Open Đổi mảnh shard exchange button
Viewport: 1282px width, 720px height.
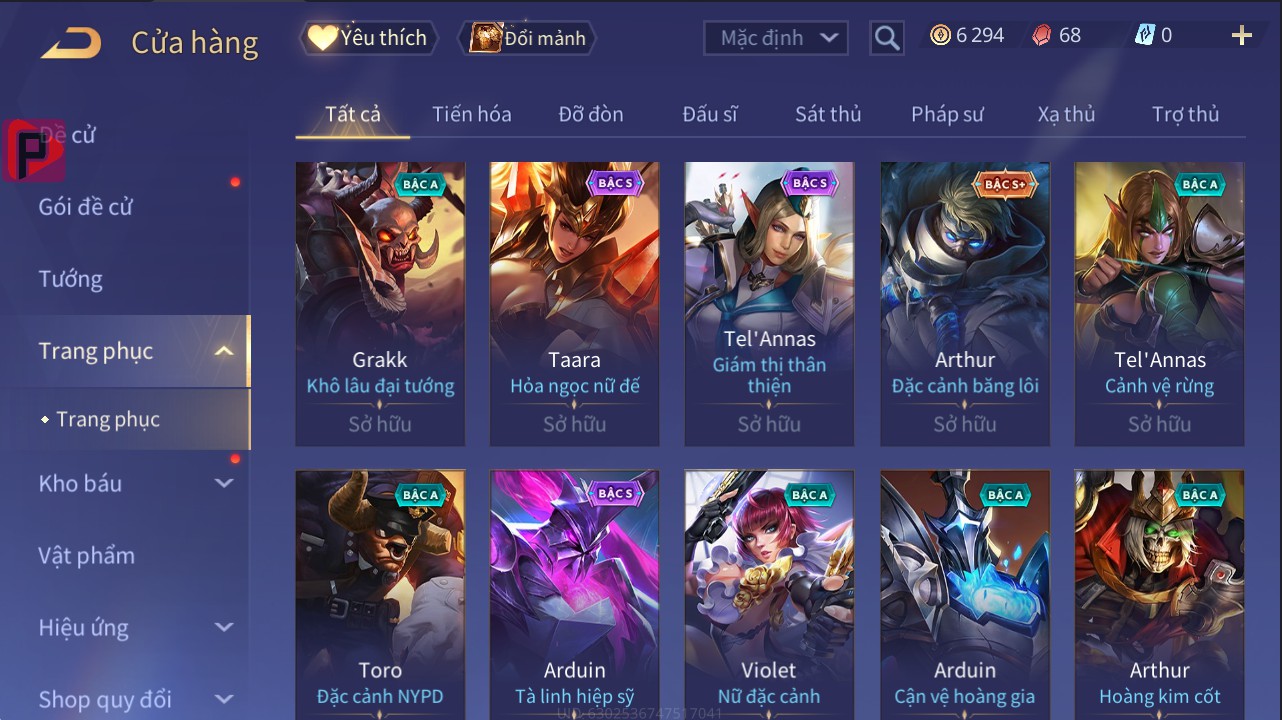[528, 38]
